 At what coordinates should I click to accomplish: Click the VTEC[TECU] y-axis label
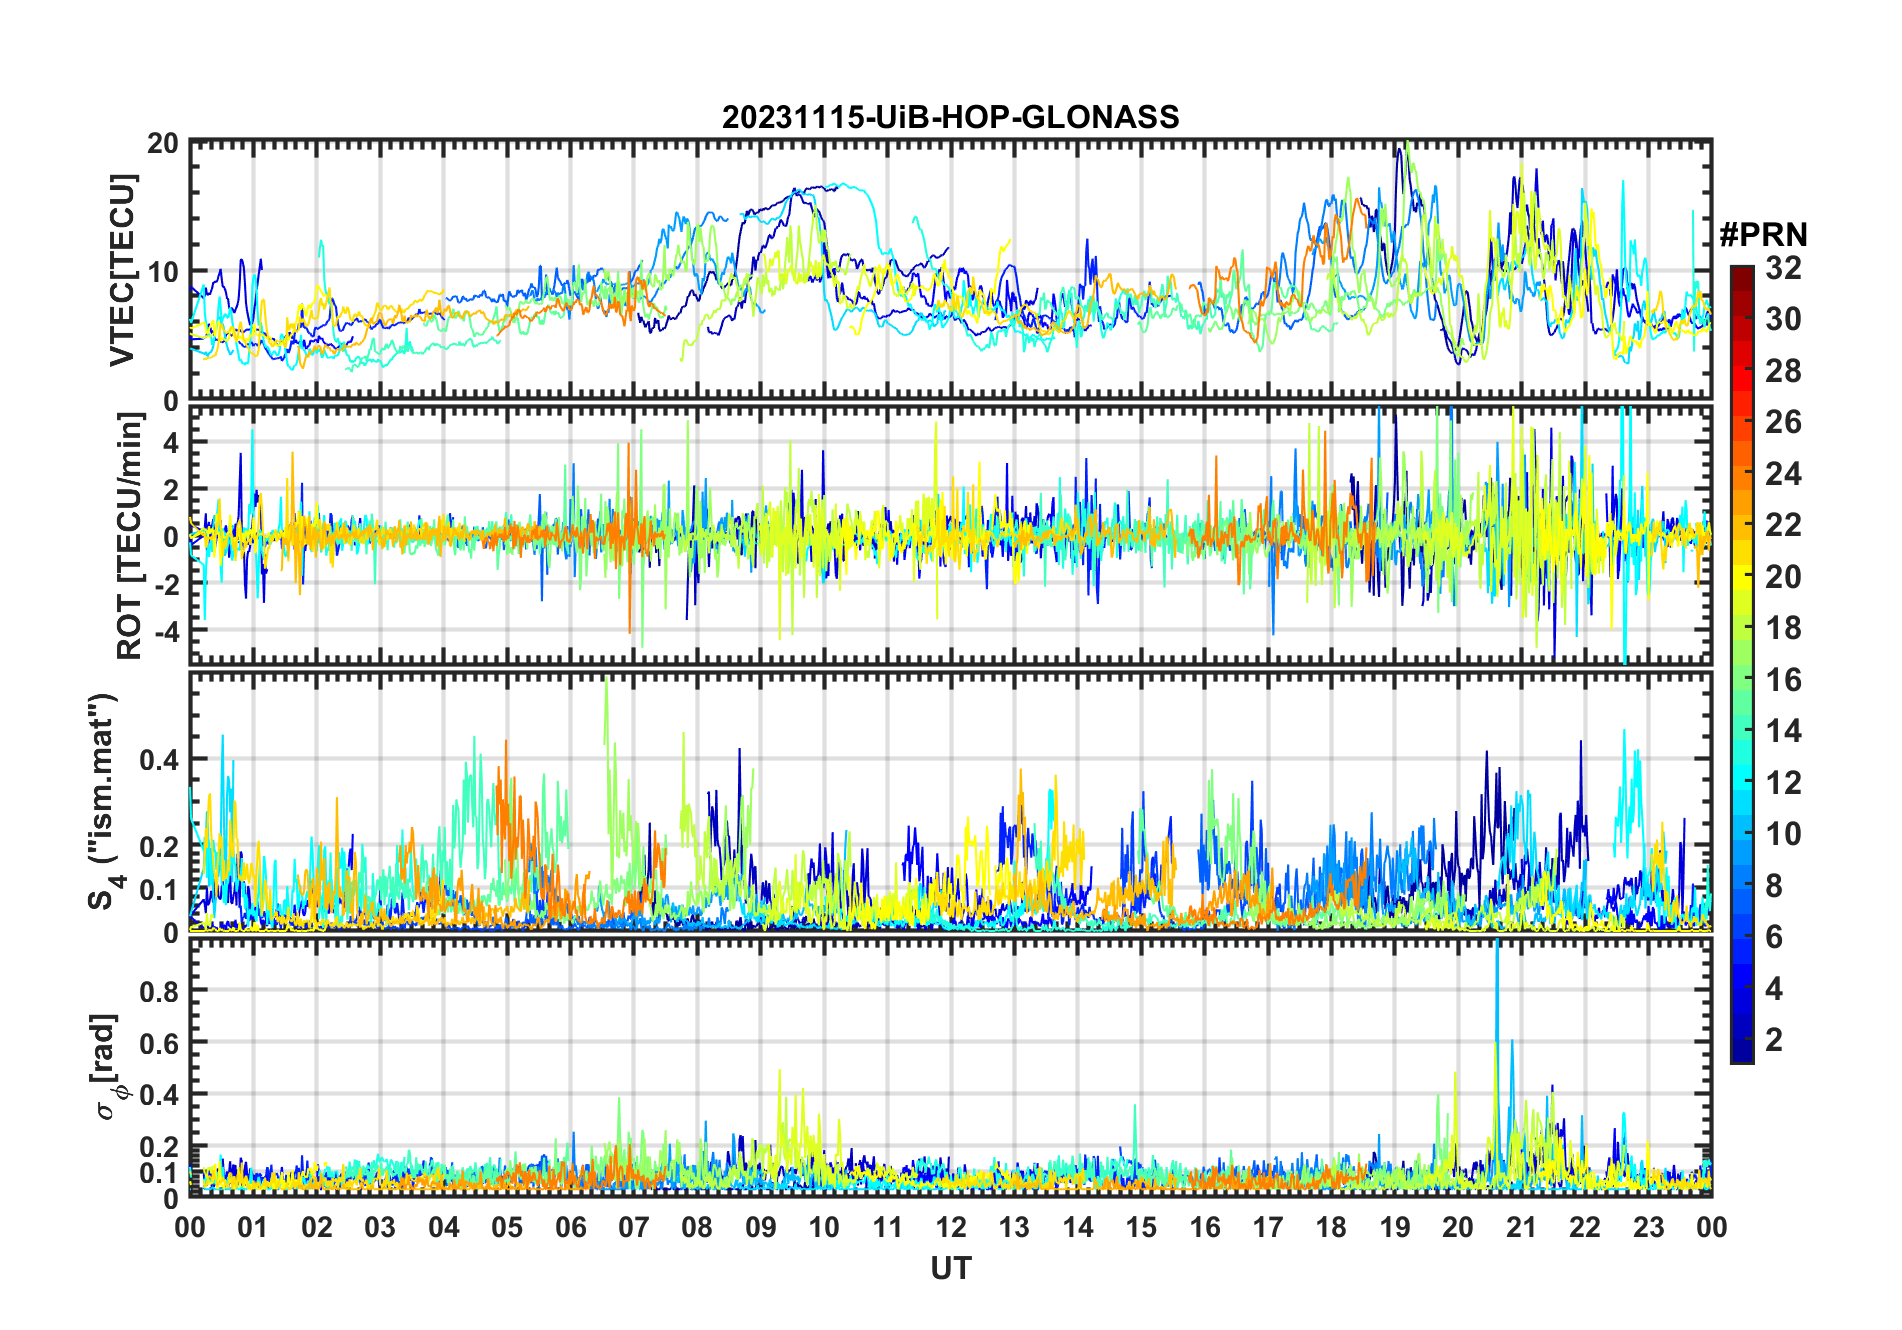(x=122, y=271)
